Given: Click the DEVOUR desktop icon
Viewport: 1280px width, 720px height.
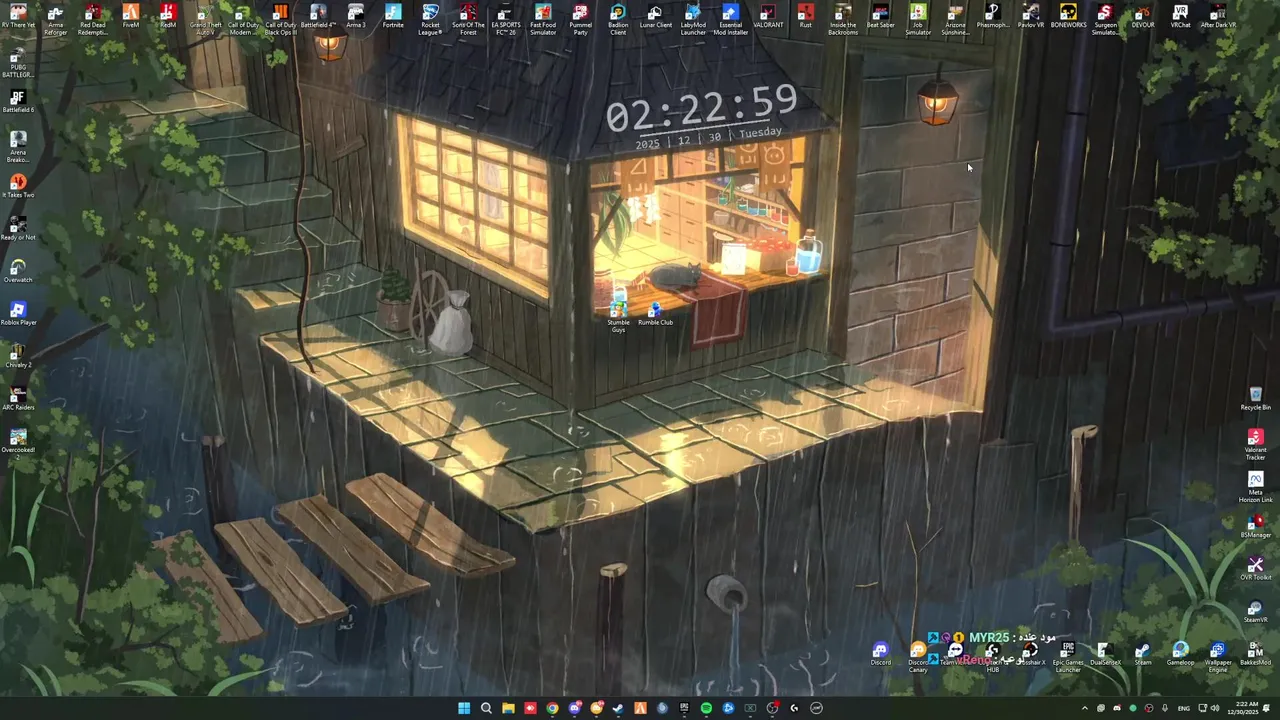Looking at the screenshot, I should [1143, 17].
